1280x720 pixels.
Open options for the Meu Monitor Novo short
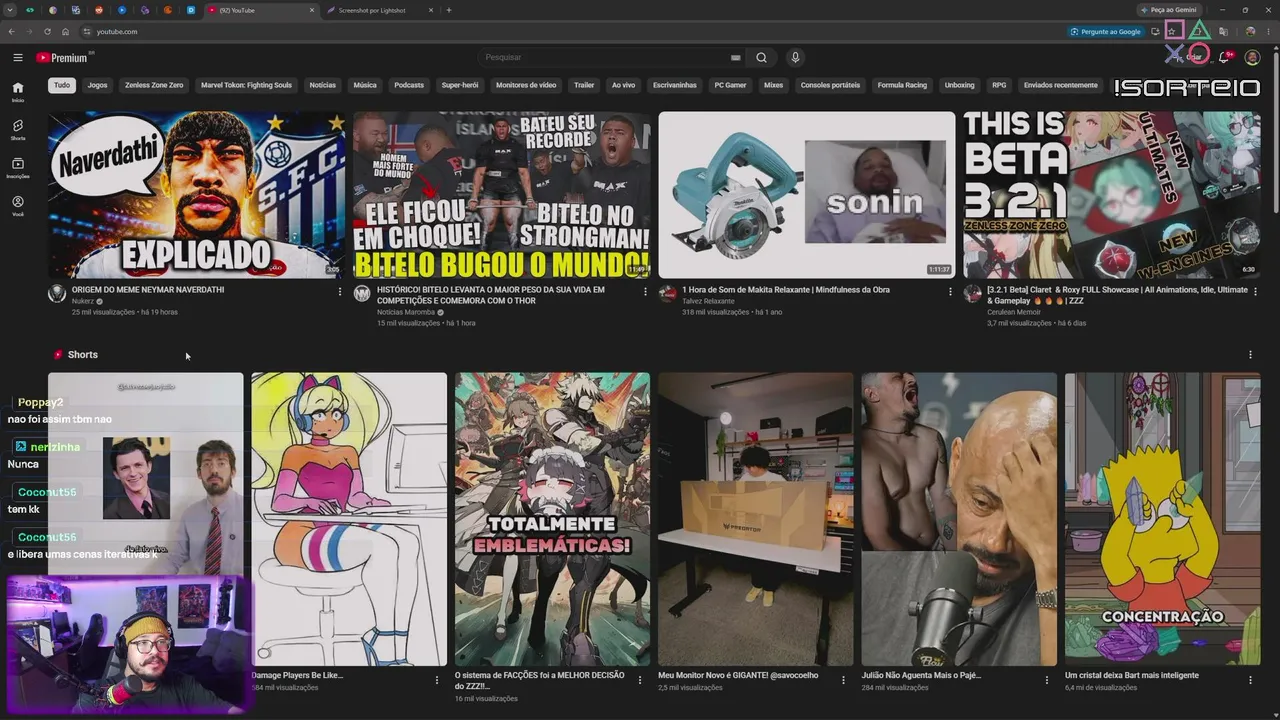(843, 680)
